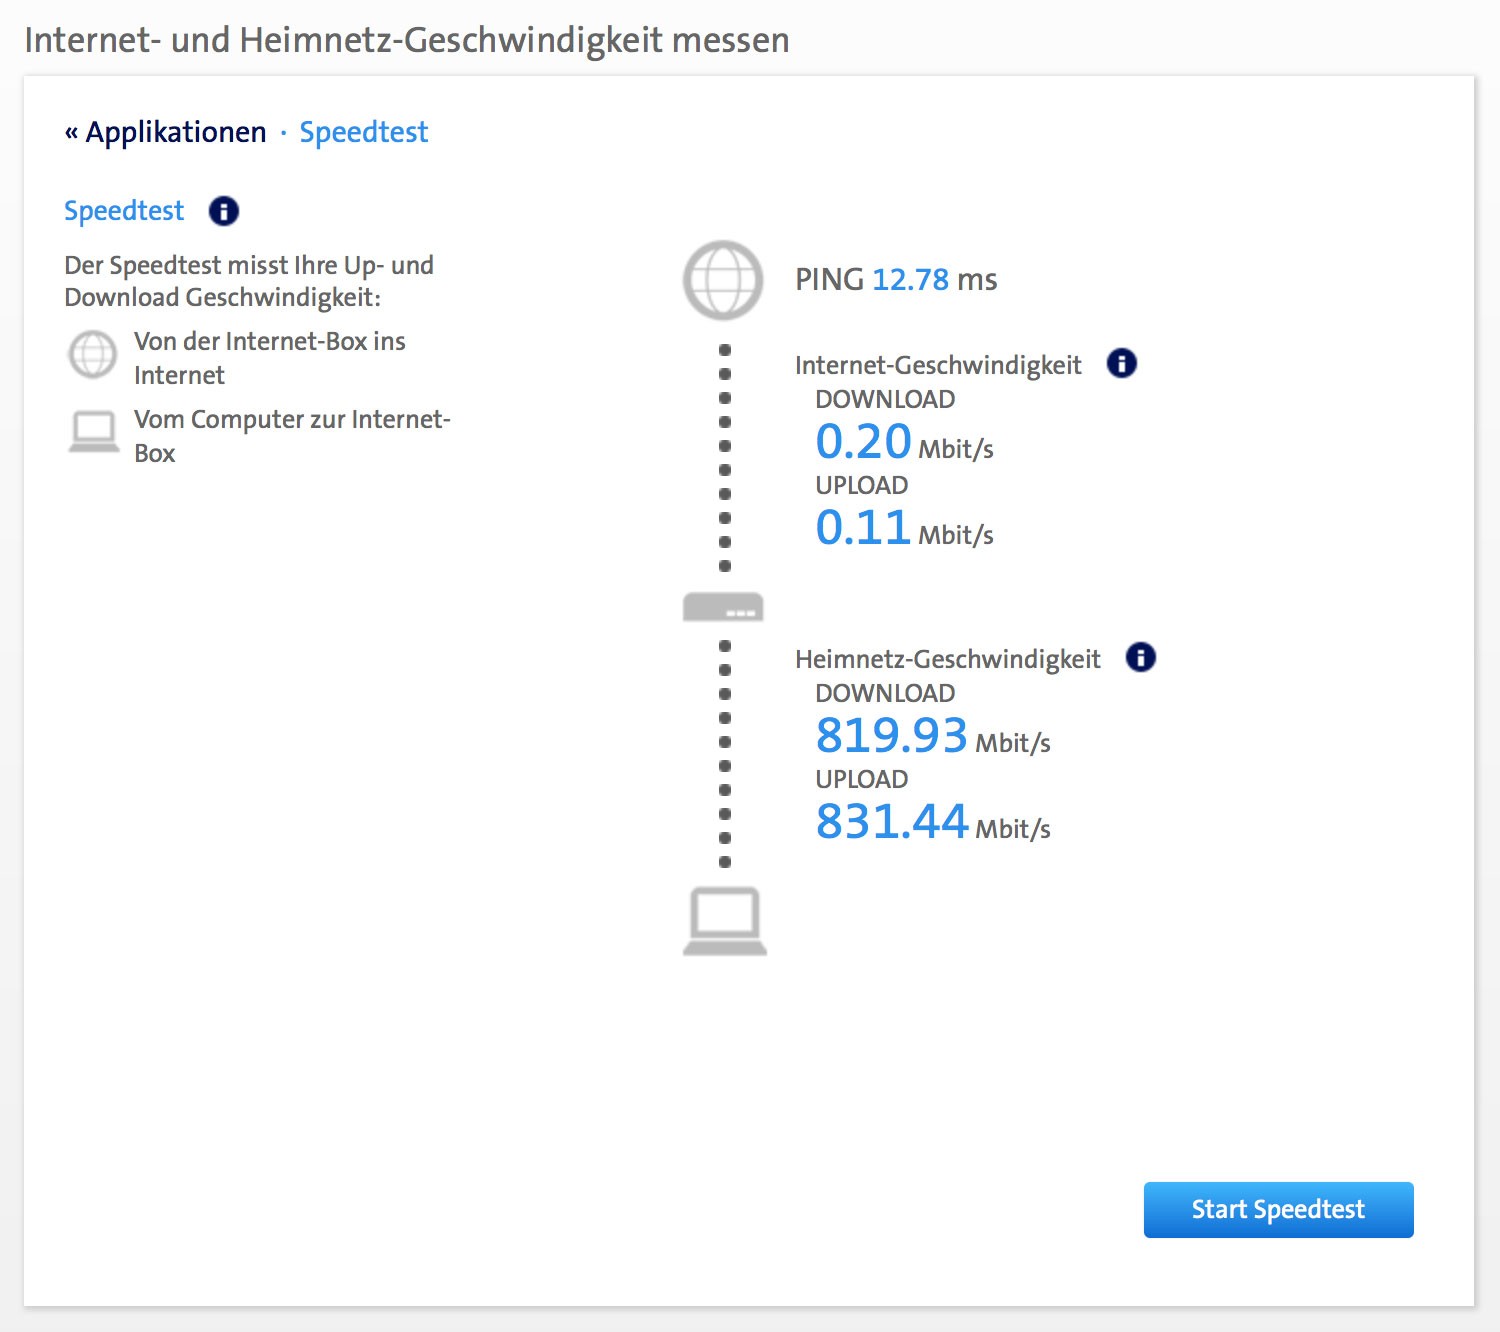Click the PING value 12.78 ms

point(910,280)
